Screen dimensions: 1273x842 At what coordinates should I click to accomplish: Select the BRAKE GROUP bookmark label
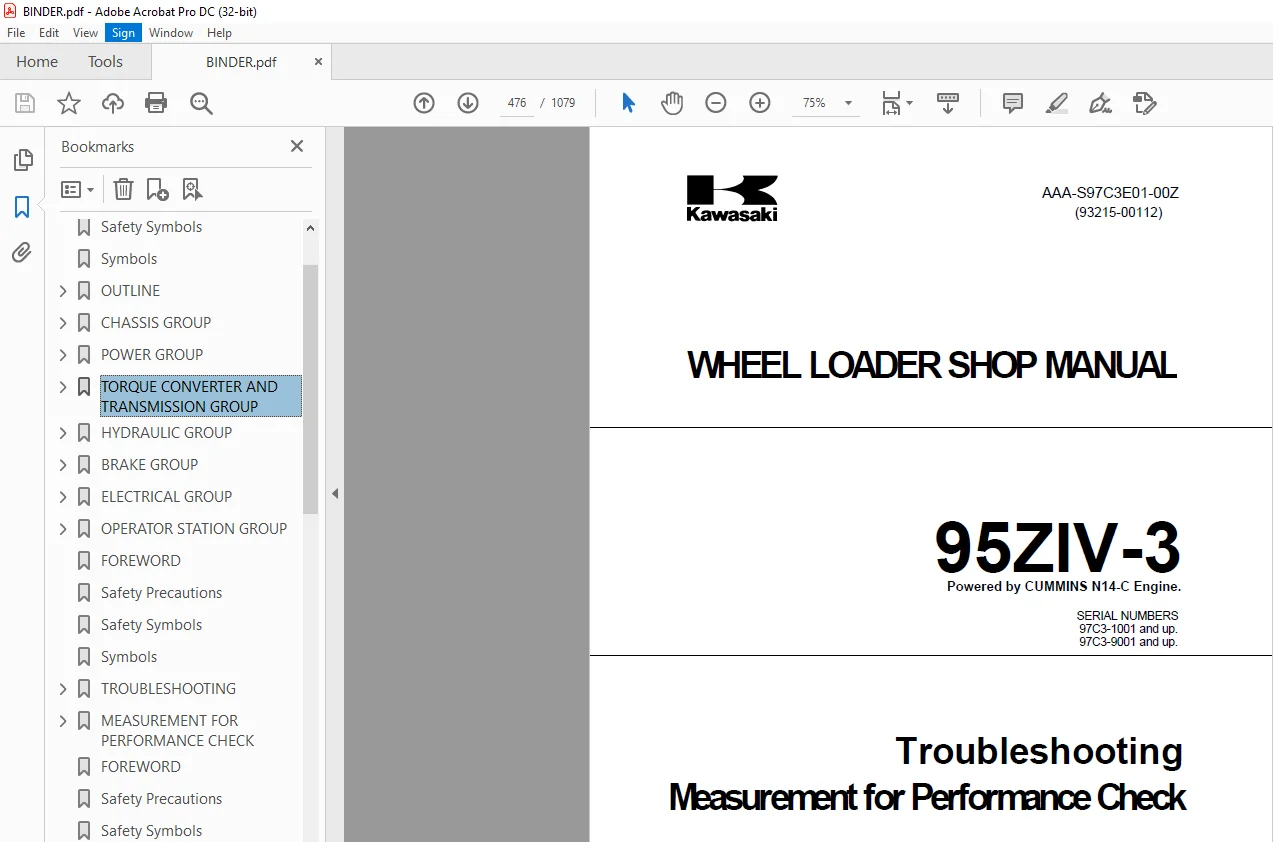[149, 465]
